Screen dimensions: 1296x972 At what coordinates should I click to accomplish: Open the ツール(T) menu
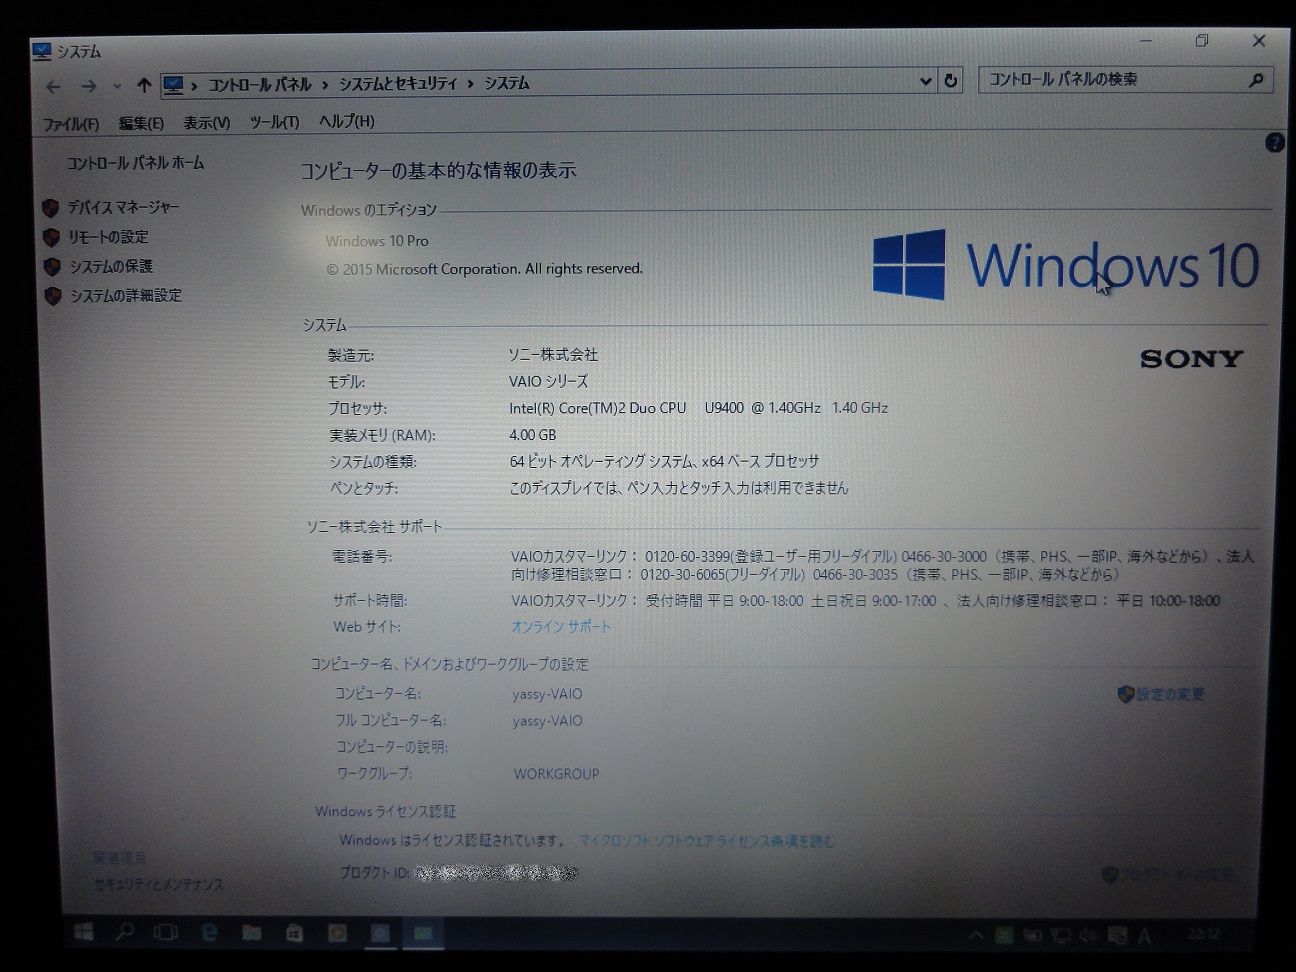click(274, 122)
